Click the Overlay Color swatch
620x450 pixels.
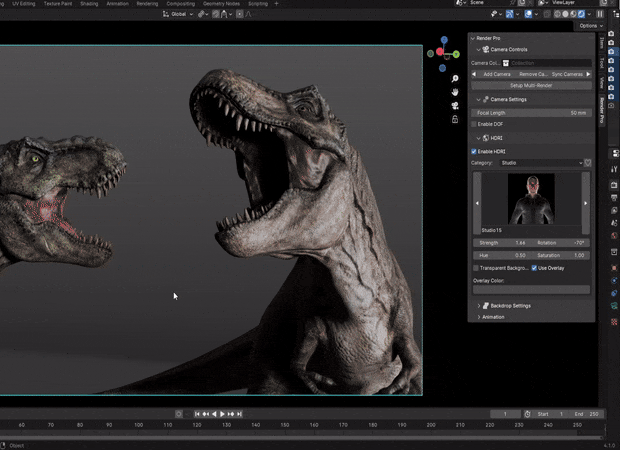(530, 290)
